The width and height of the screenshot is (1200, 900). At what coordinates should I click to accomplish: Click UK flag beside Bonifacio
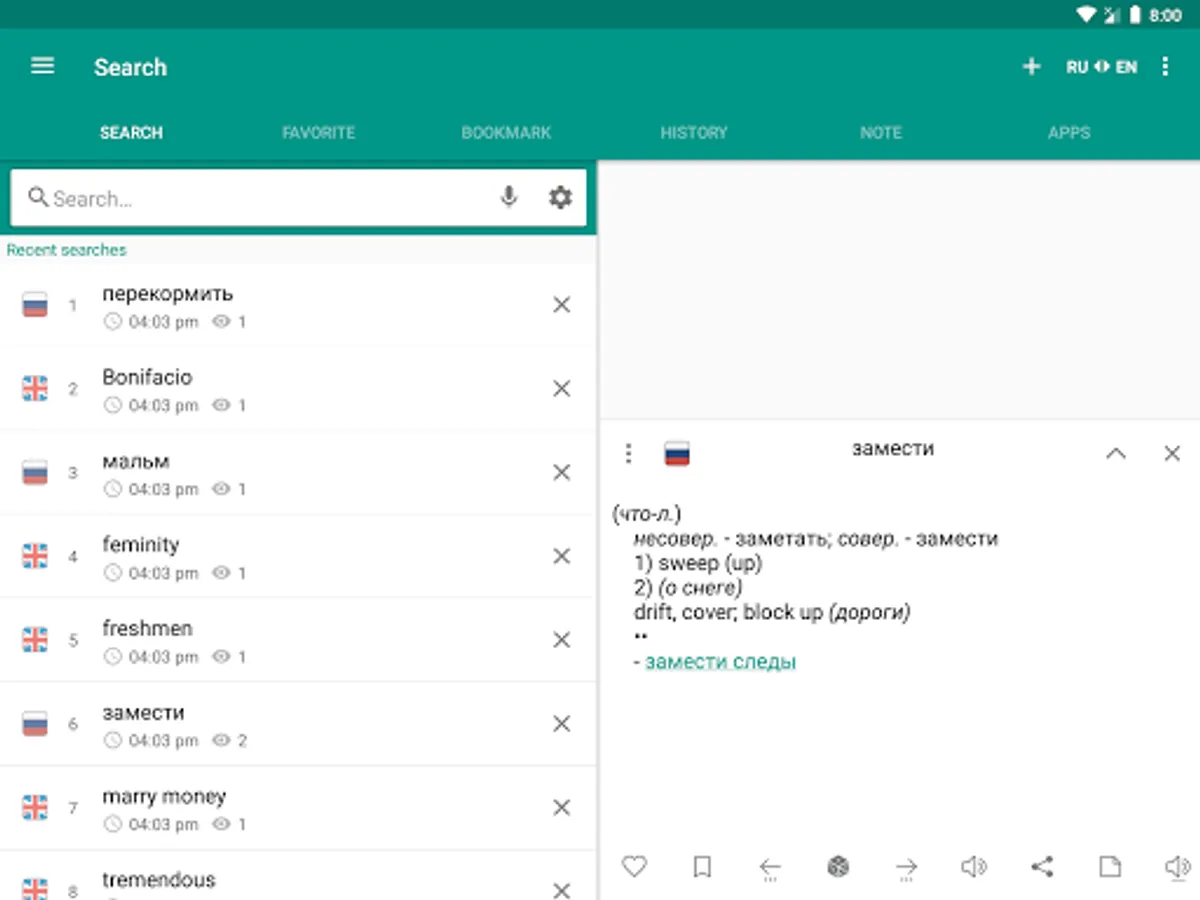tap(35, 389)
